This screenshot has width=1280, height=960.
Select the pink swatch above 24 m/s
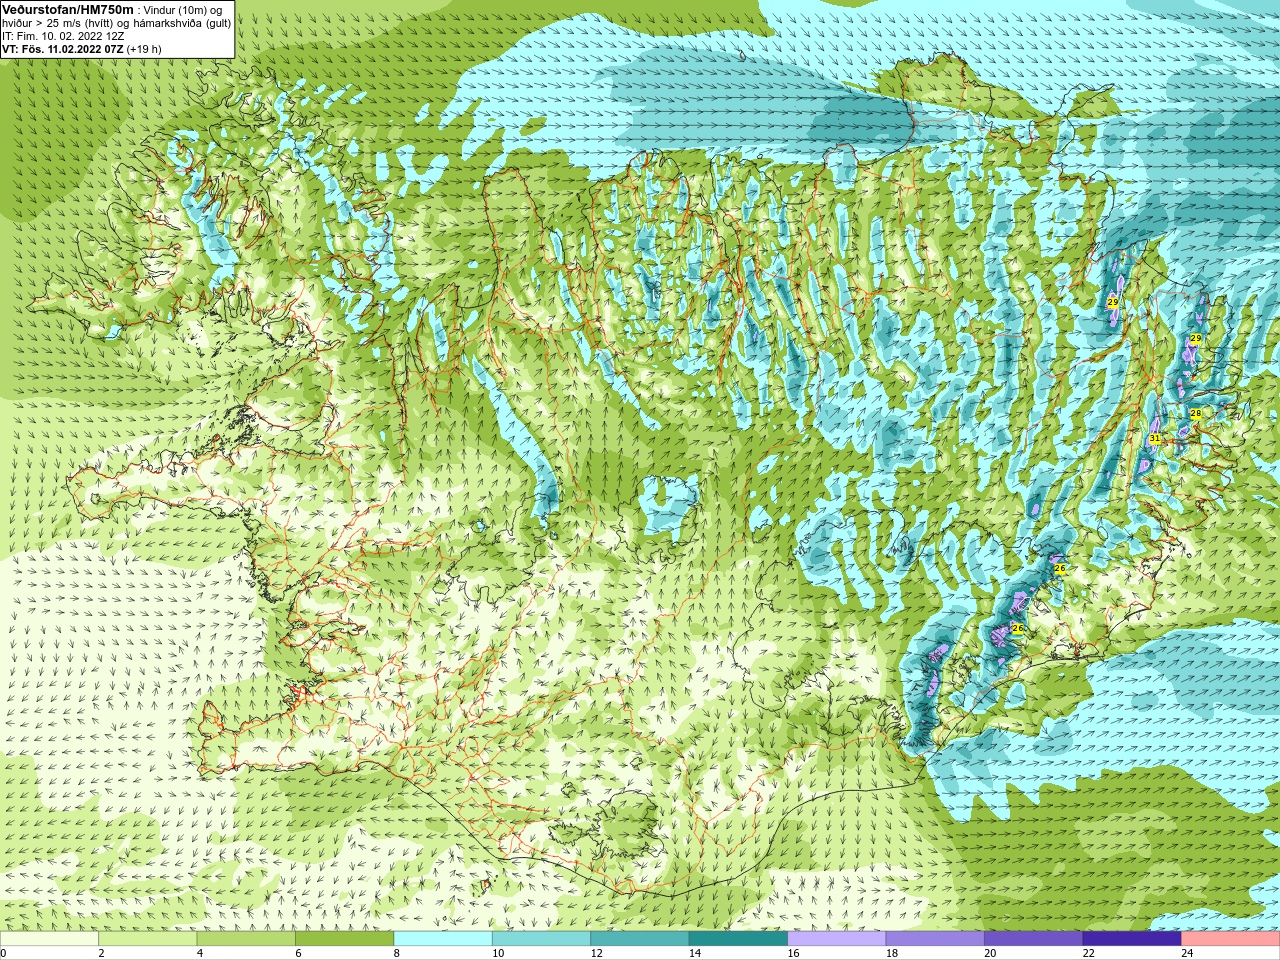pyautogui.click(x=1231, y=938)
